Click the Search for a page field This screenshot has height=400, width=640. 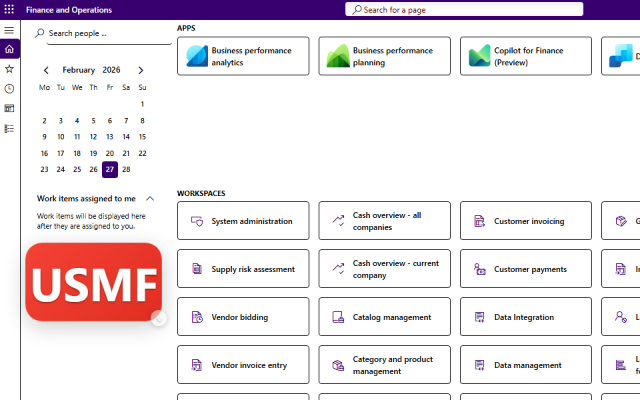click(x=464, y=9)
